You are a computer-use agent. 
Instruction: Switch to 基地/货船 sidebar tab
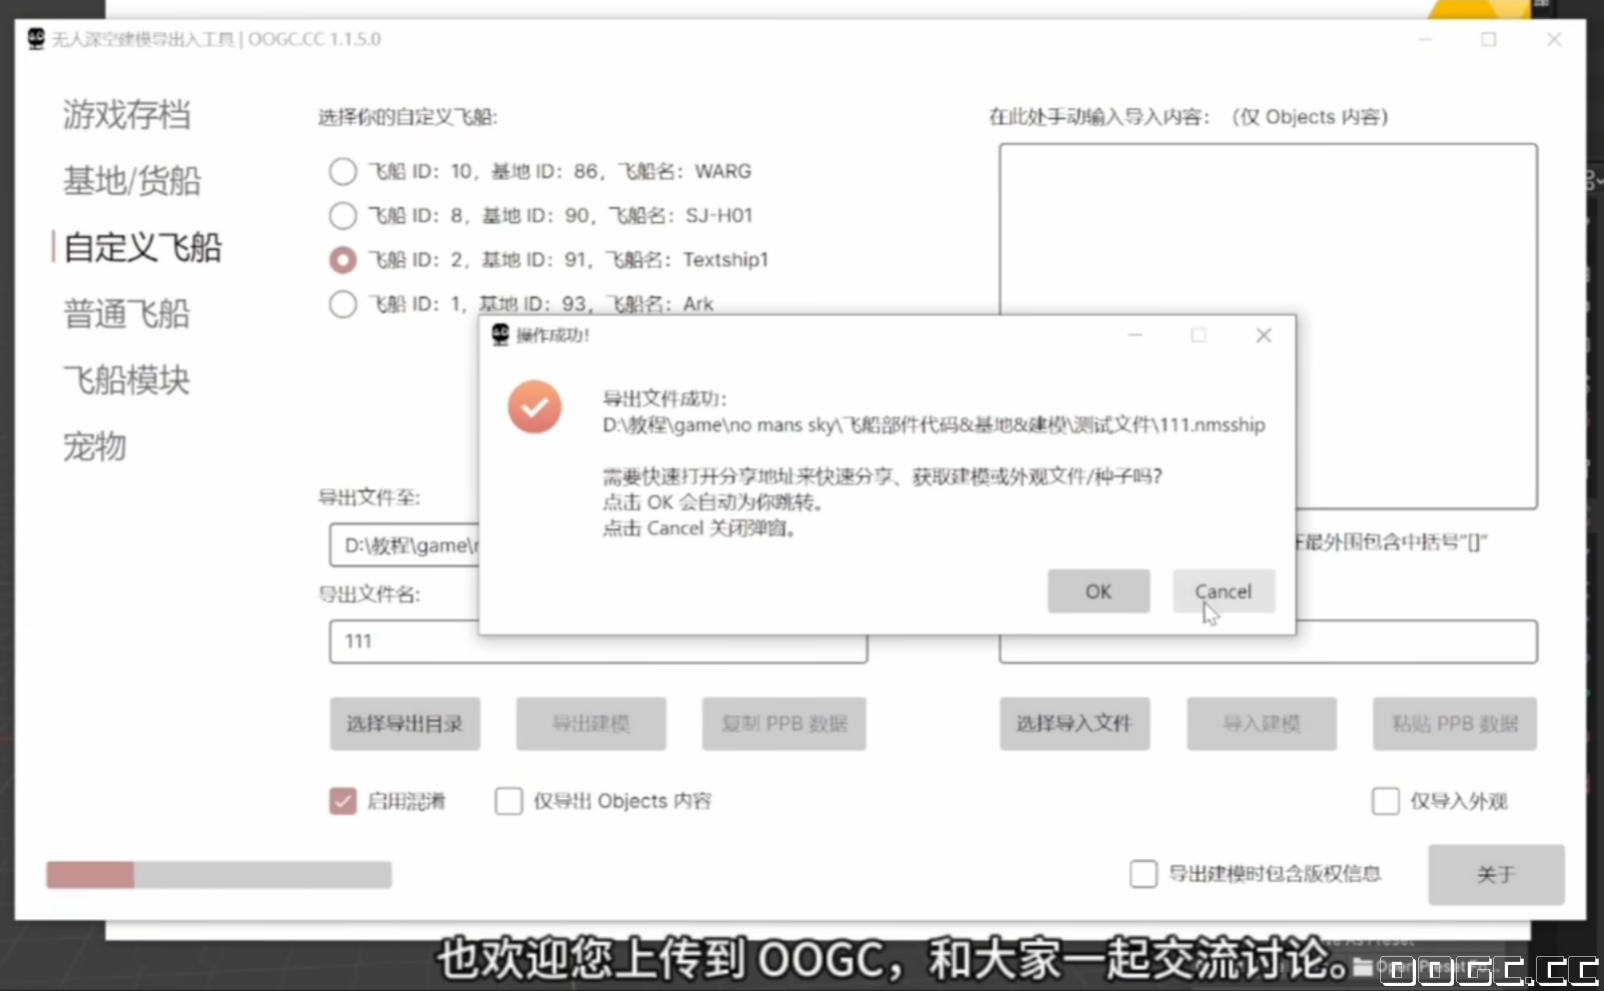tap(132, 181)
